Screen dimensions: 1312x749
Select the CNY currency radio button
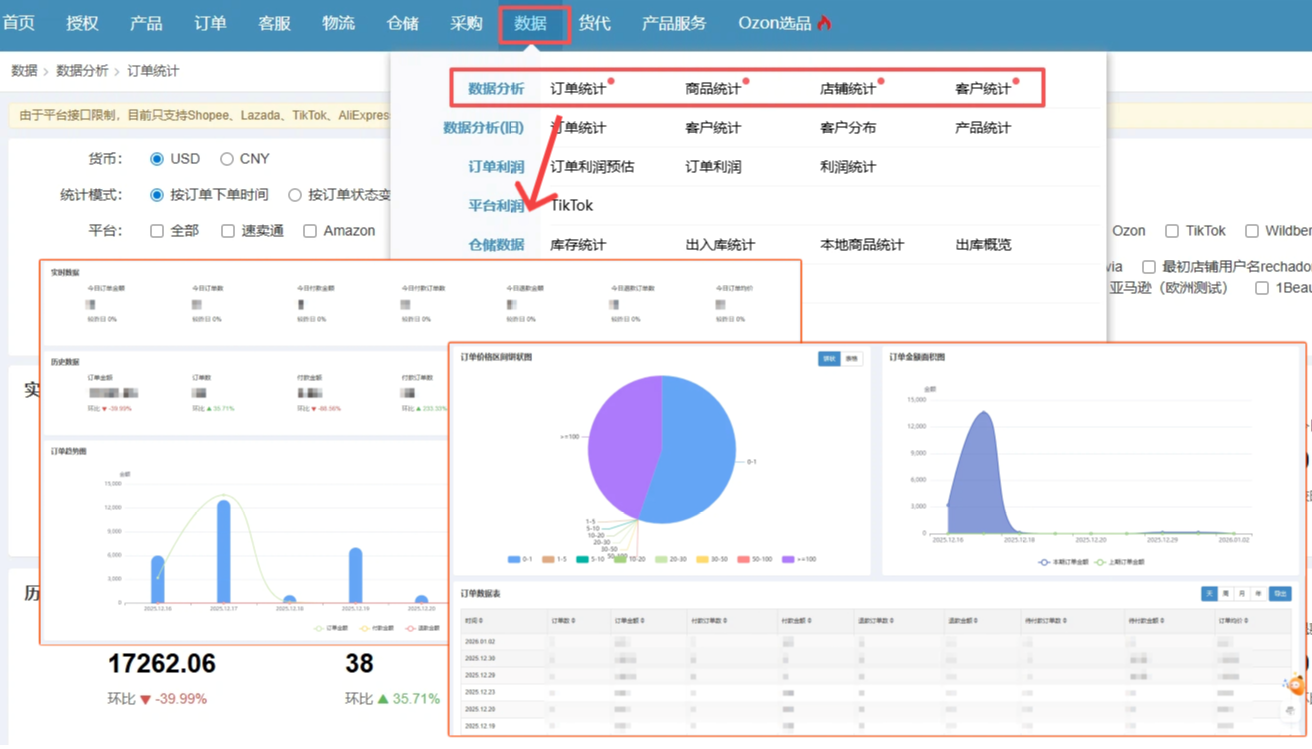coord(227,159)
